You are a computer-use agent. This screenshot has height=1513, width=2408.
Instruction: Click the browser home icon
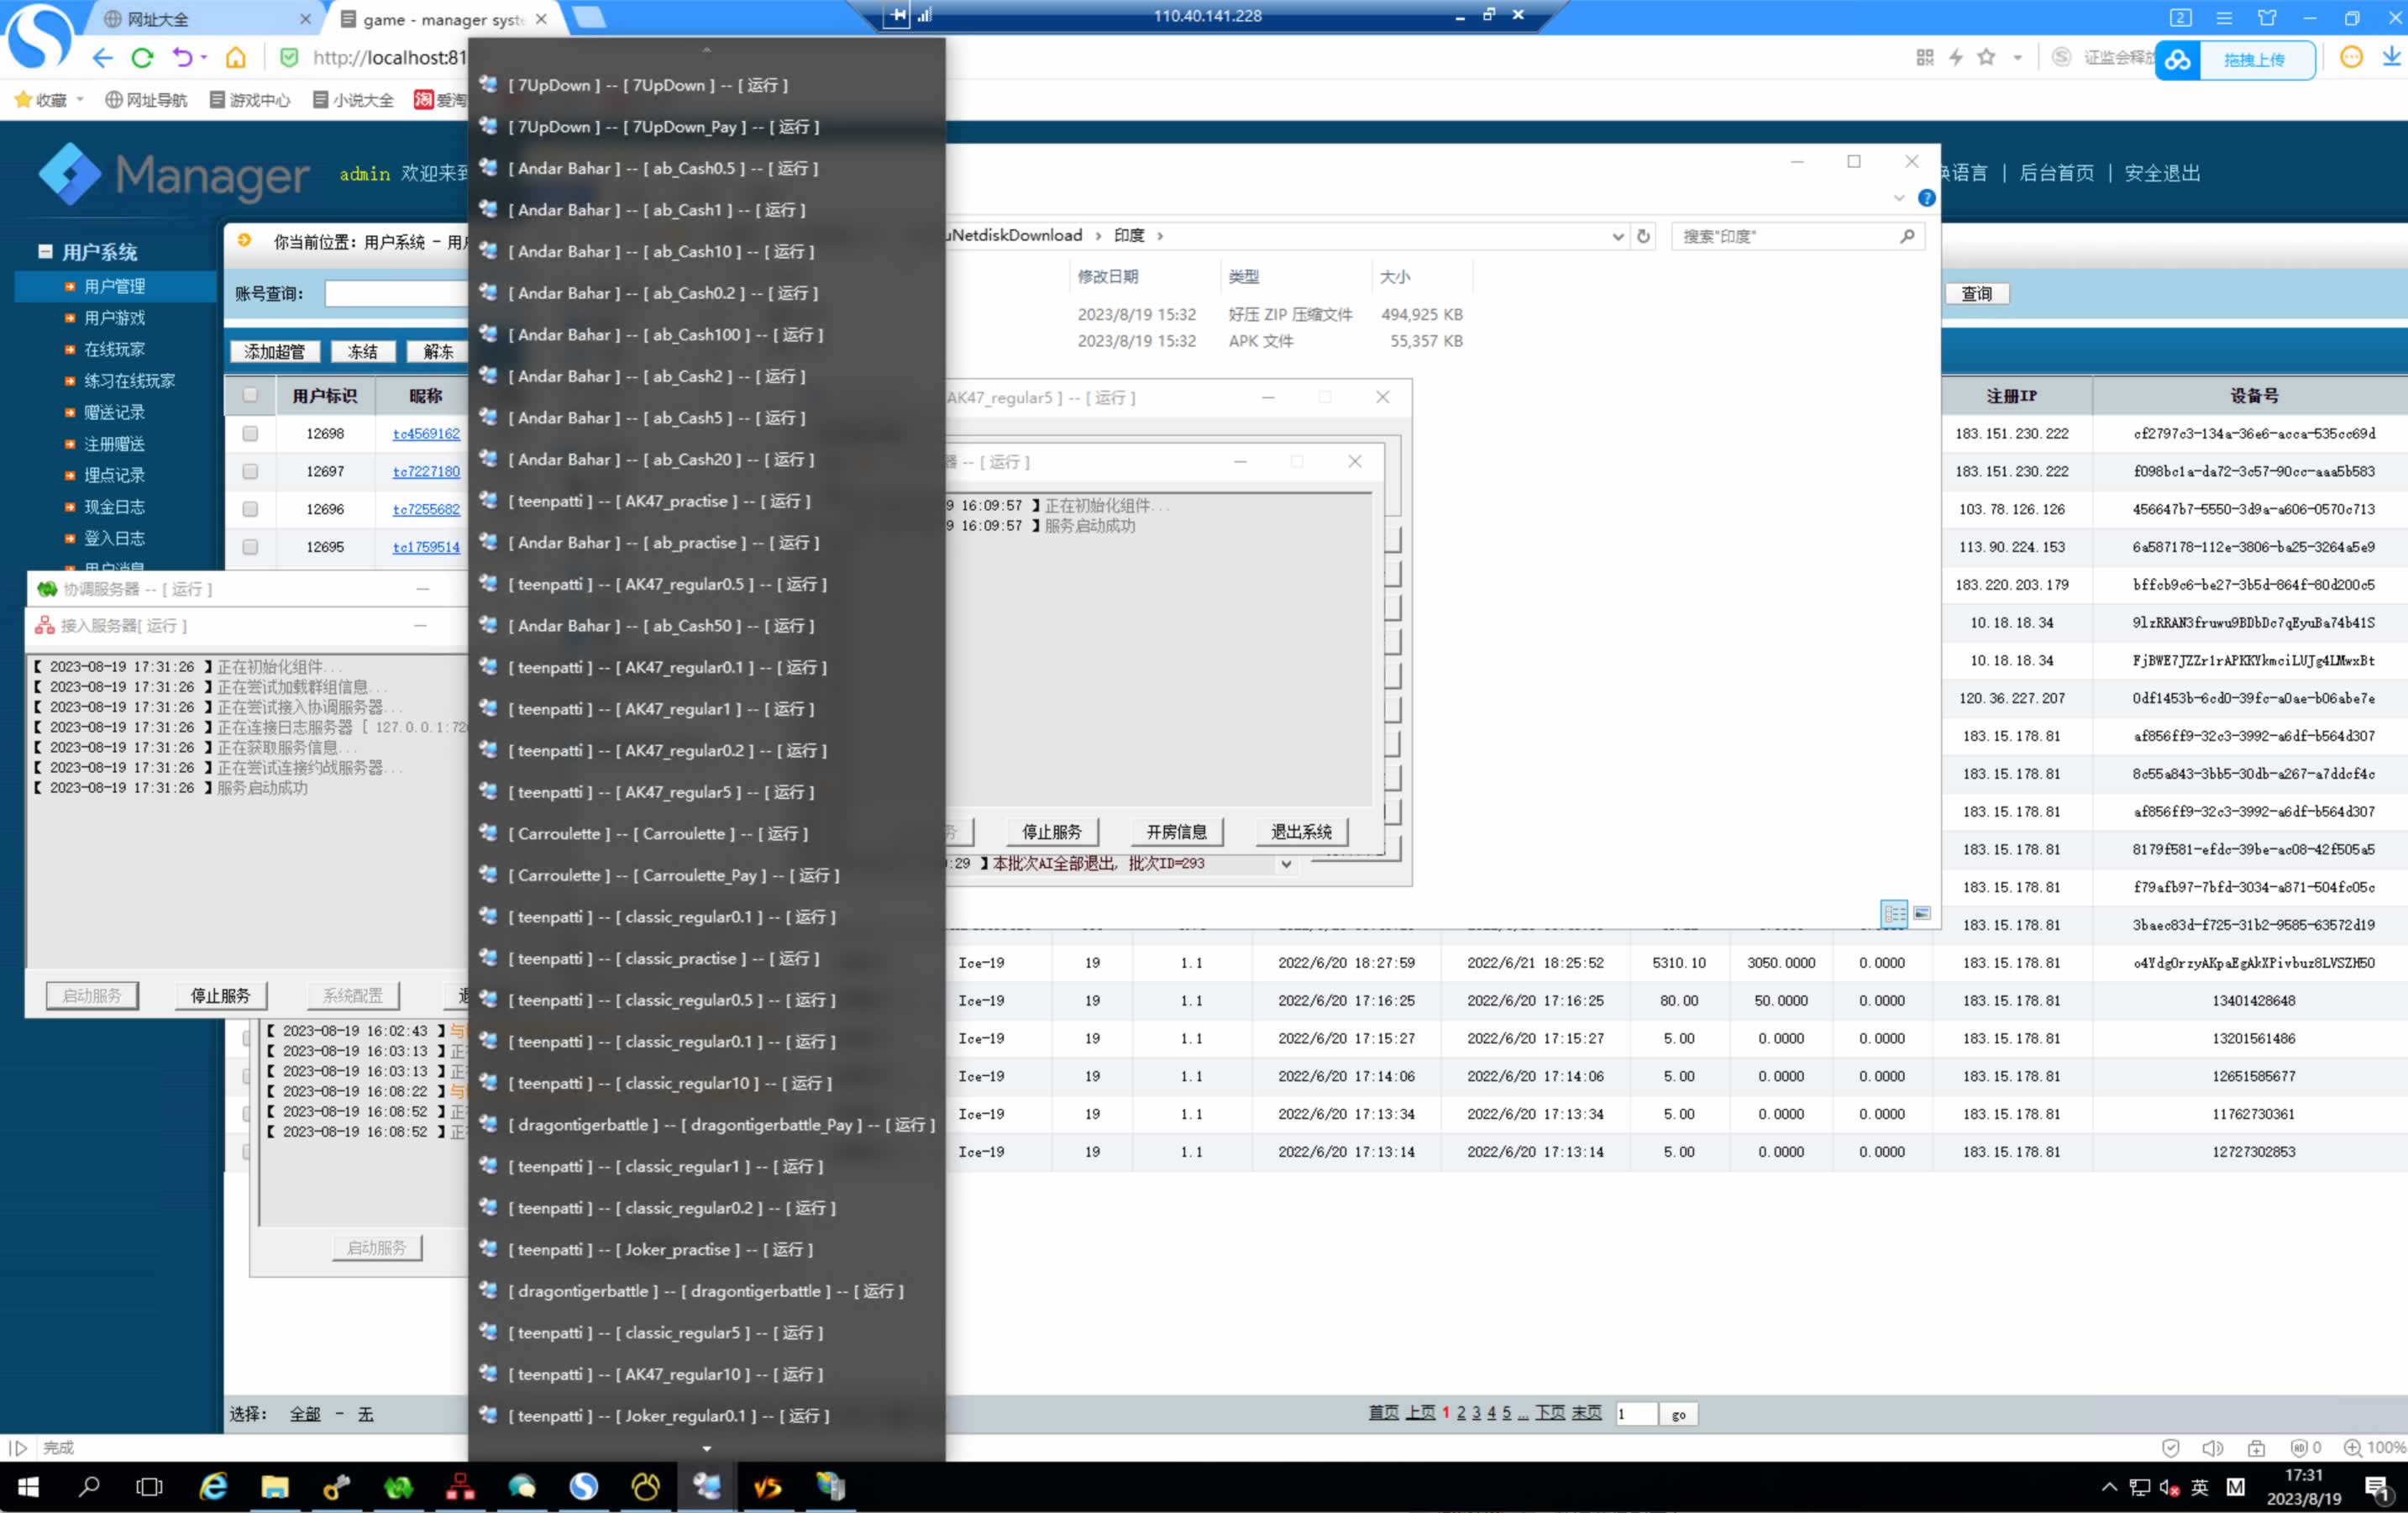236,58
